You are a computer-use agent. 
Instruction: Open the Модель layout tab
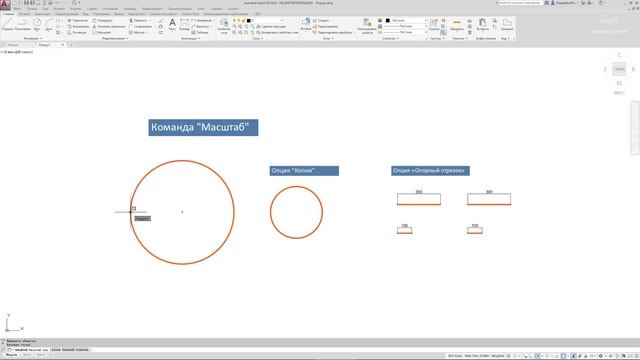click(x=11, y=355)
